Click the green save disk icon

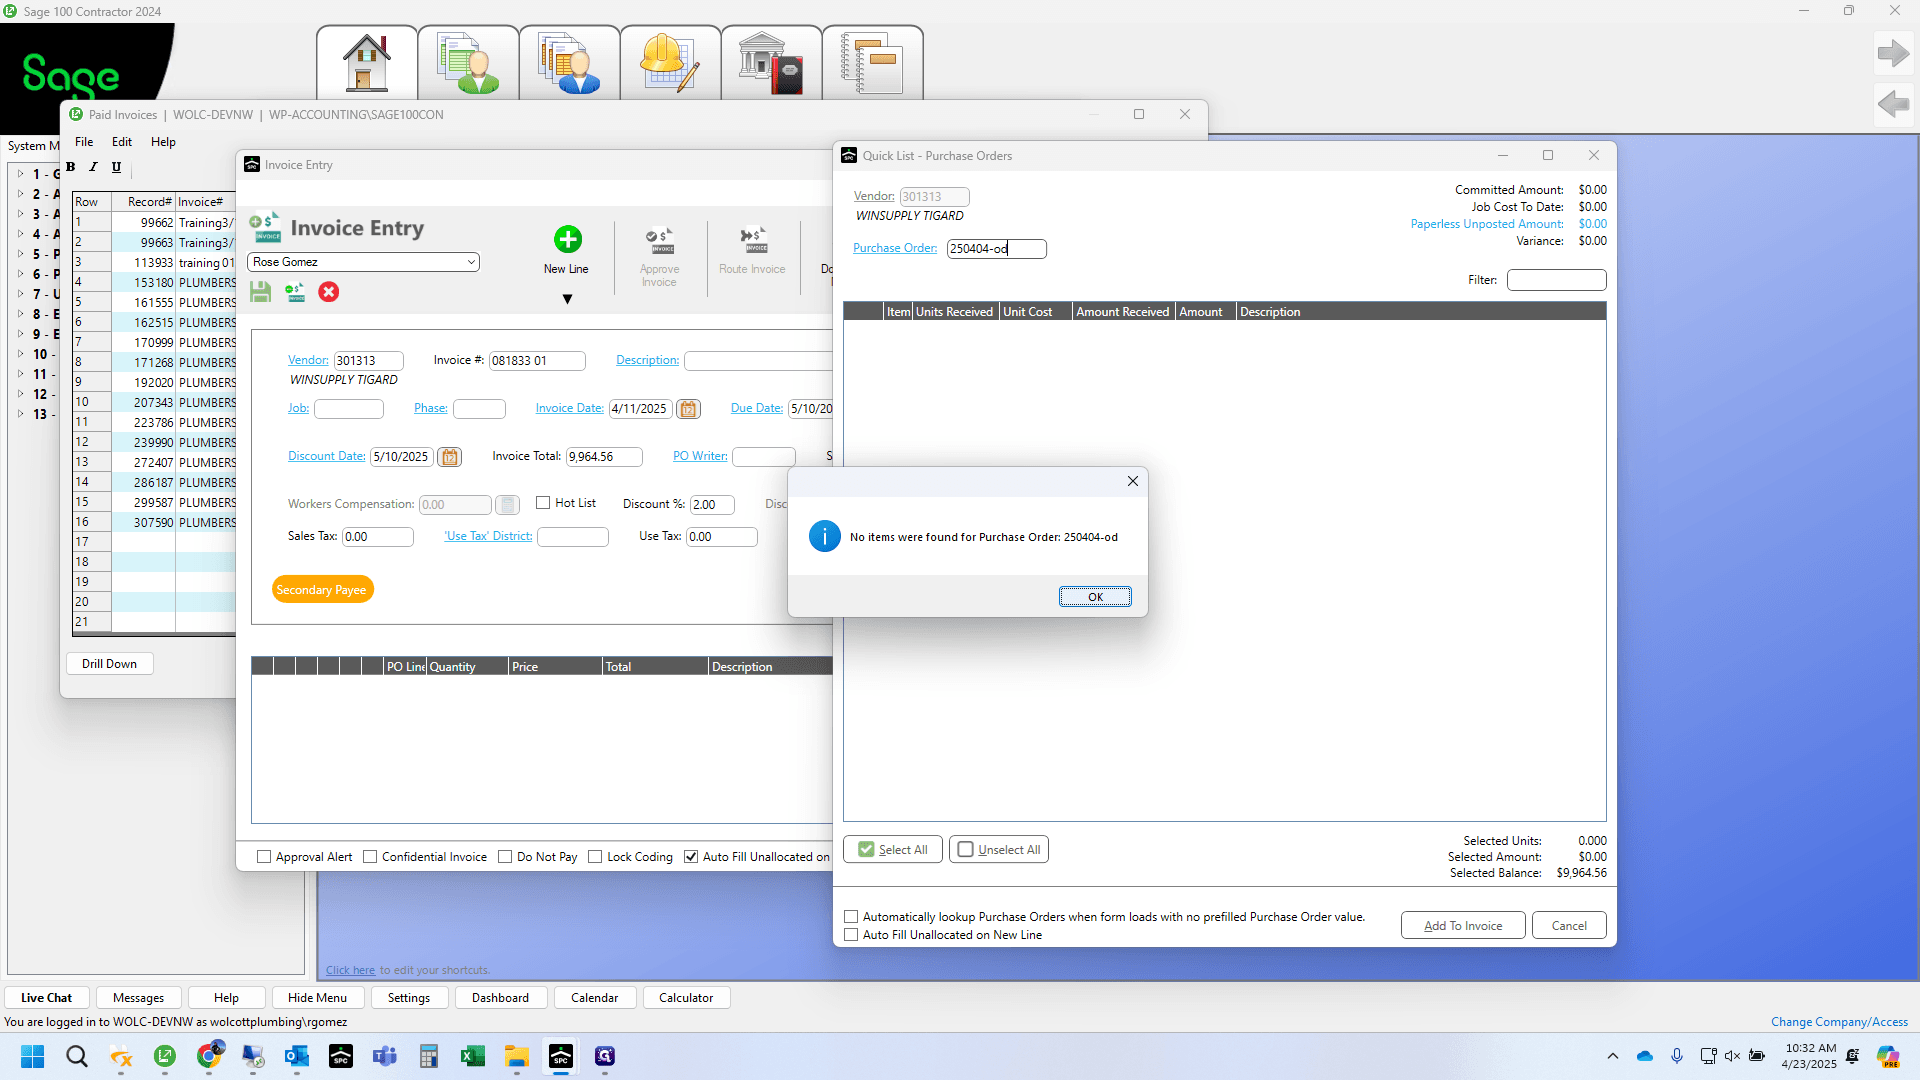pos(261,292)
